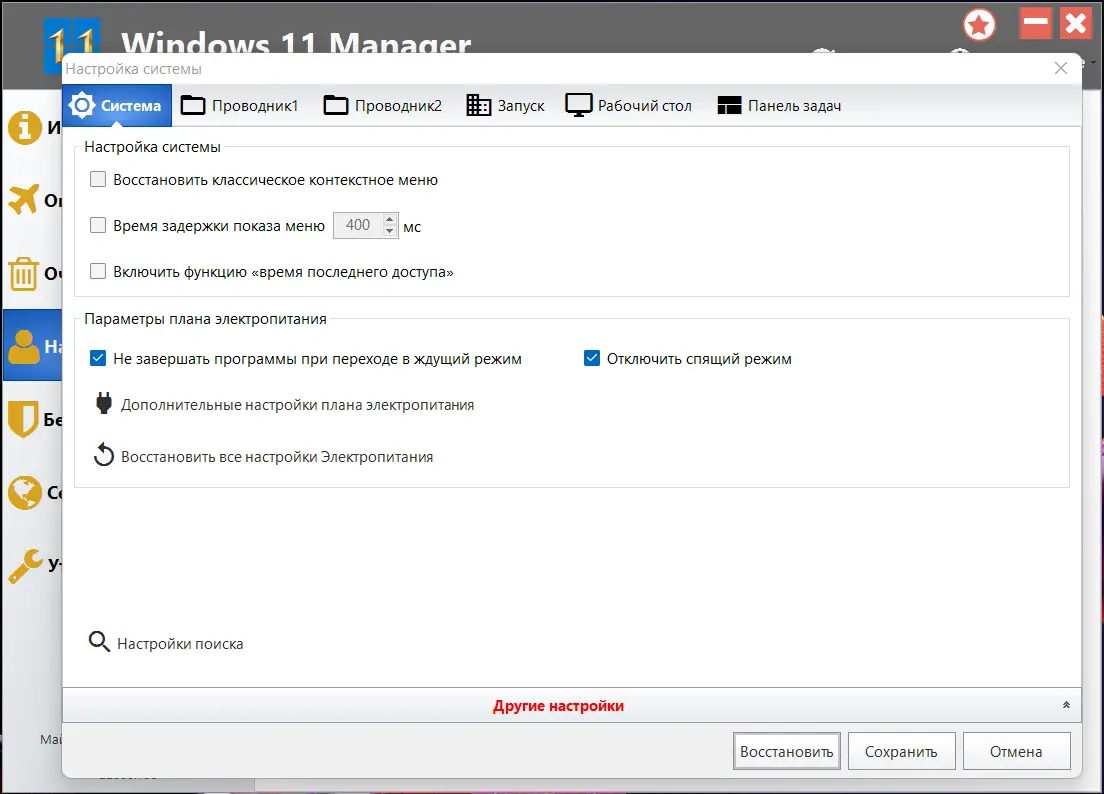Viewport: 1104px width, 794px height.
Task: Increase menu delay with the up arrow
Action: (390, 220)
